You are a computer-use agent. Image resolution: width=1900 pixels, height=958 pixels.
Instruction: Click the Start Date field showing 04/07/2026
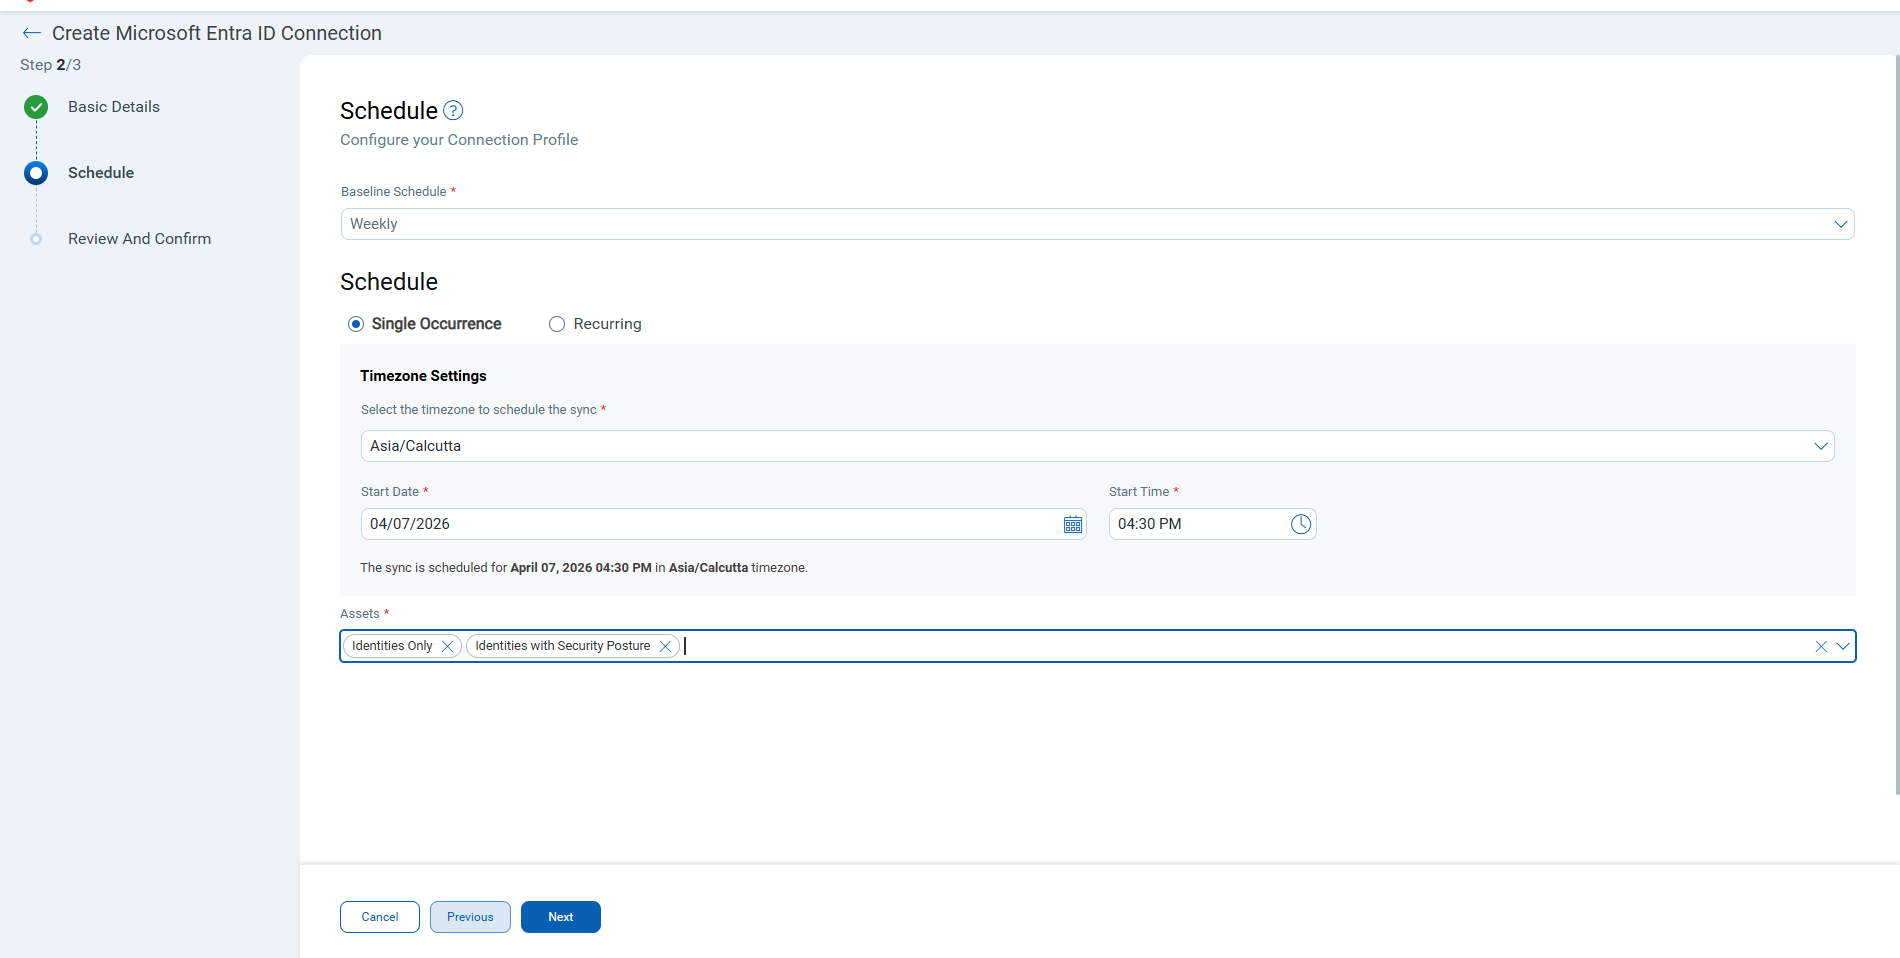[723, 524]
